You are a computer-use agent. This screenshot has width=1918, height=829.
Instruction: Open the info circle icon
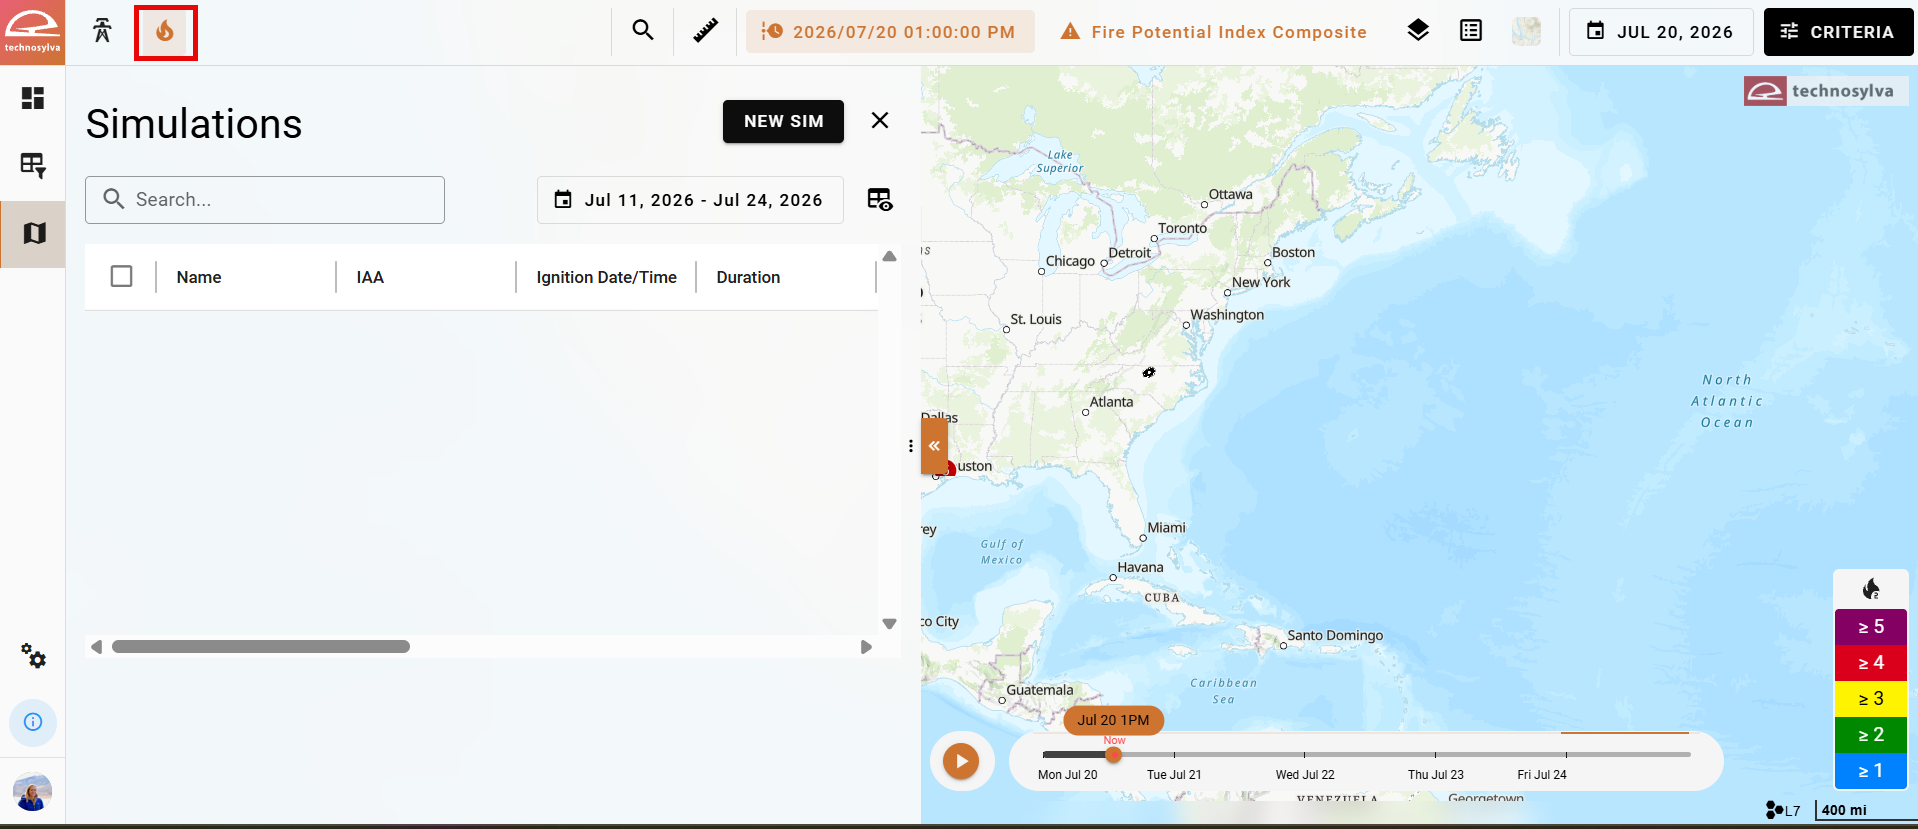point(33,722)
